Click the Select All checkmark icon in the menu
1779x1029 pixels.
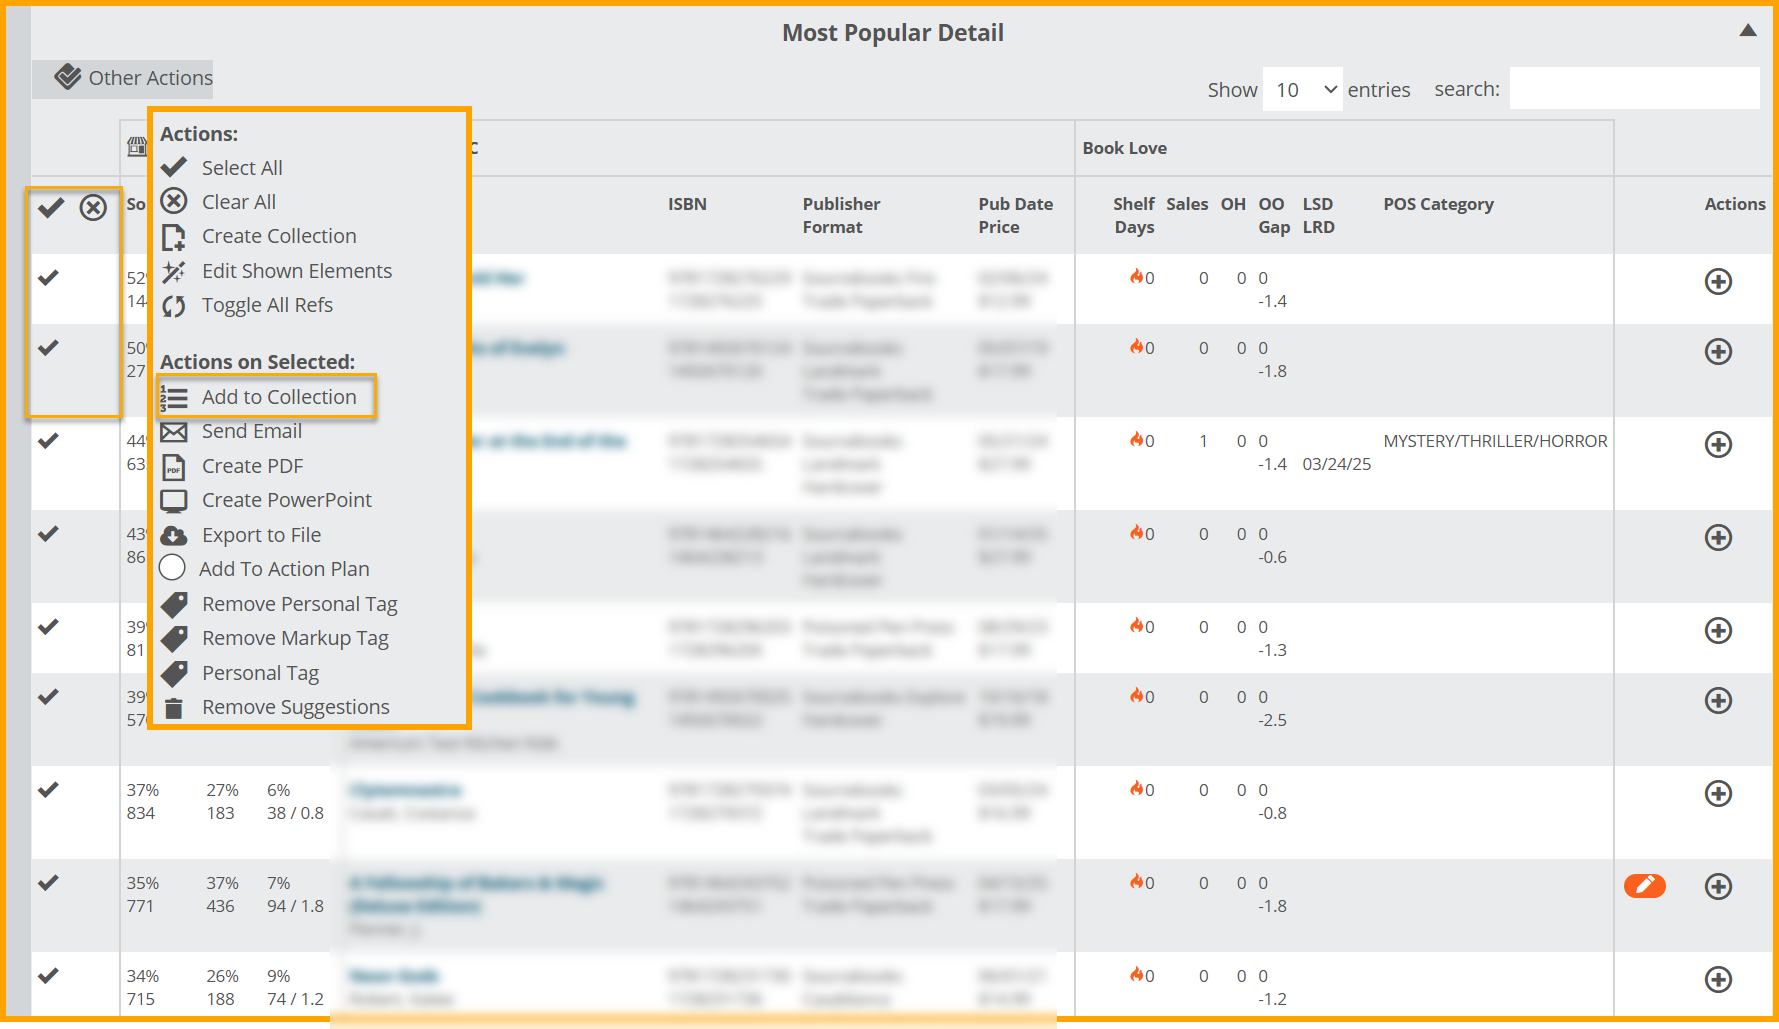(174, 167)
